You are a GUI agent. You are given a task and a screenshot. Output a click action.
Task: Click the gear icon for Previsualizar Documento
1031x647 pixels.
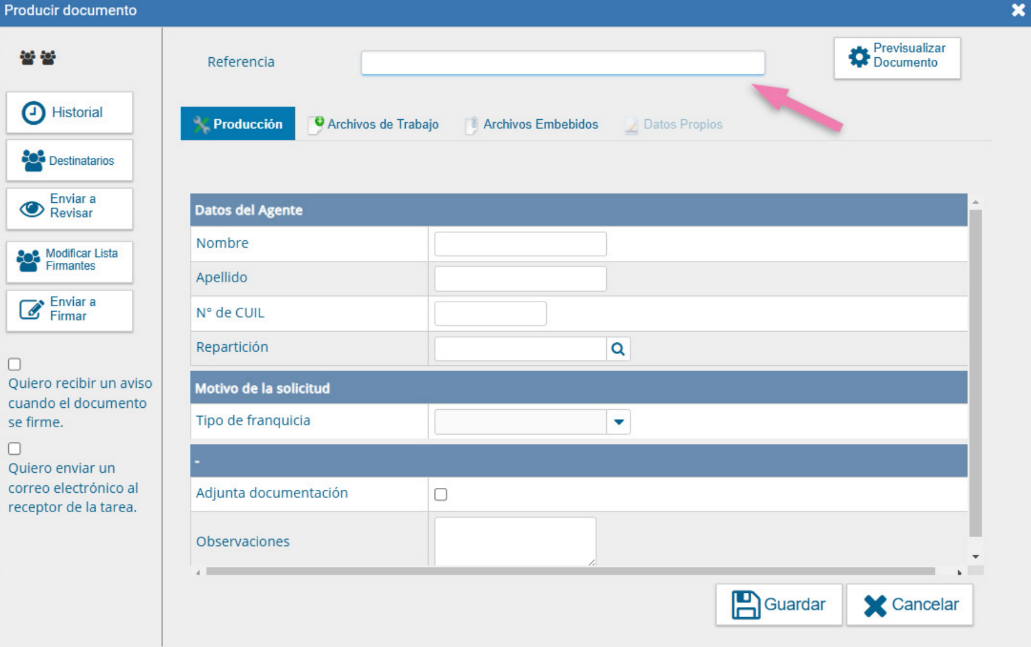point(858,57)
